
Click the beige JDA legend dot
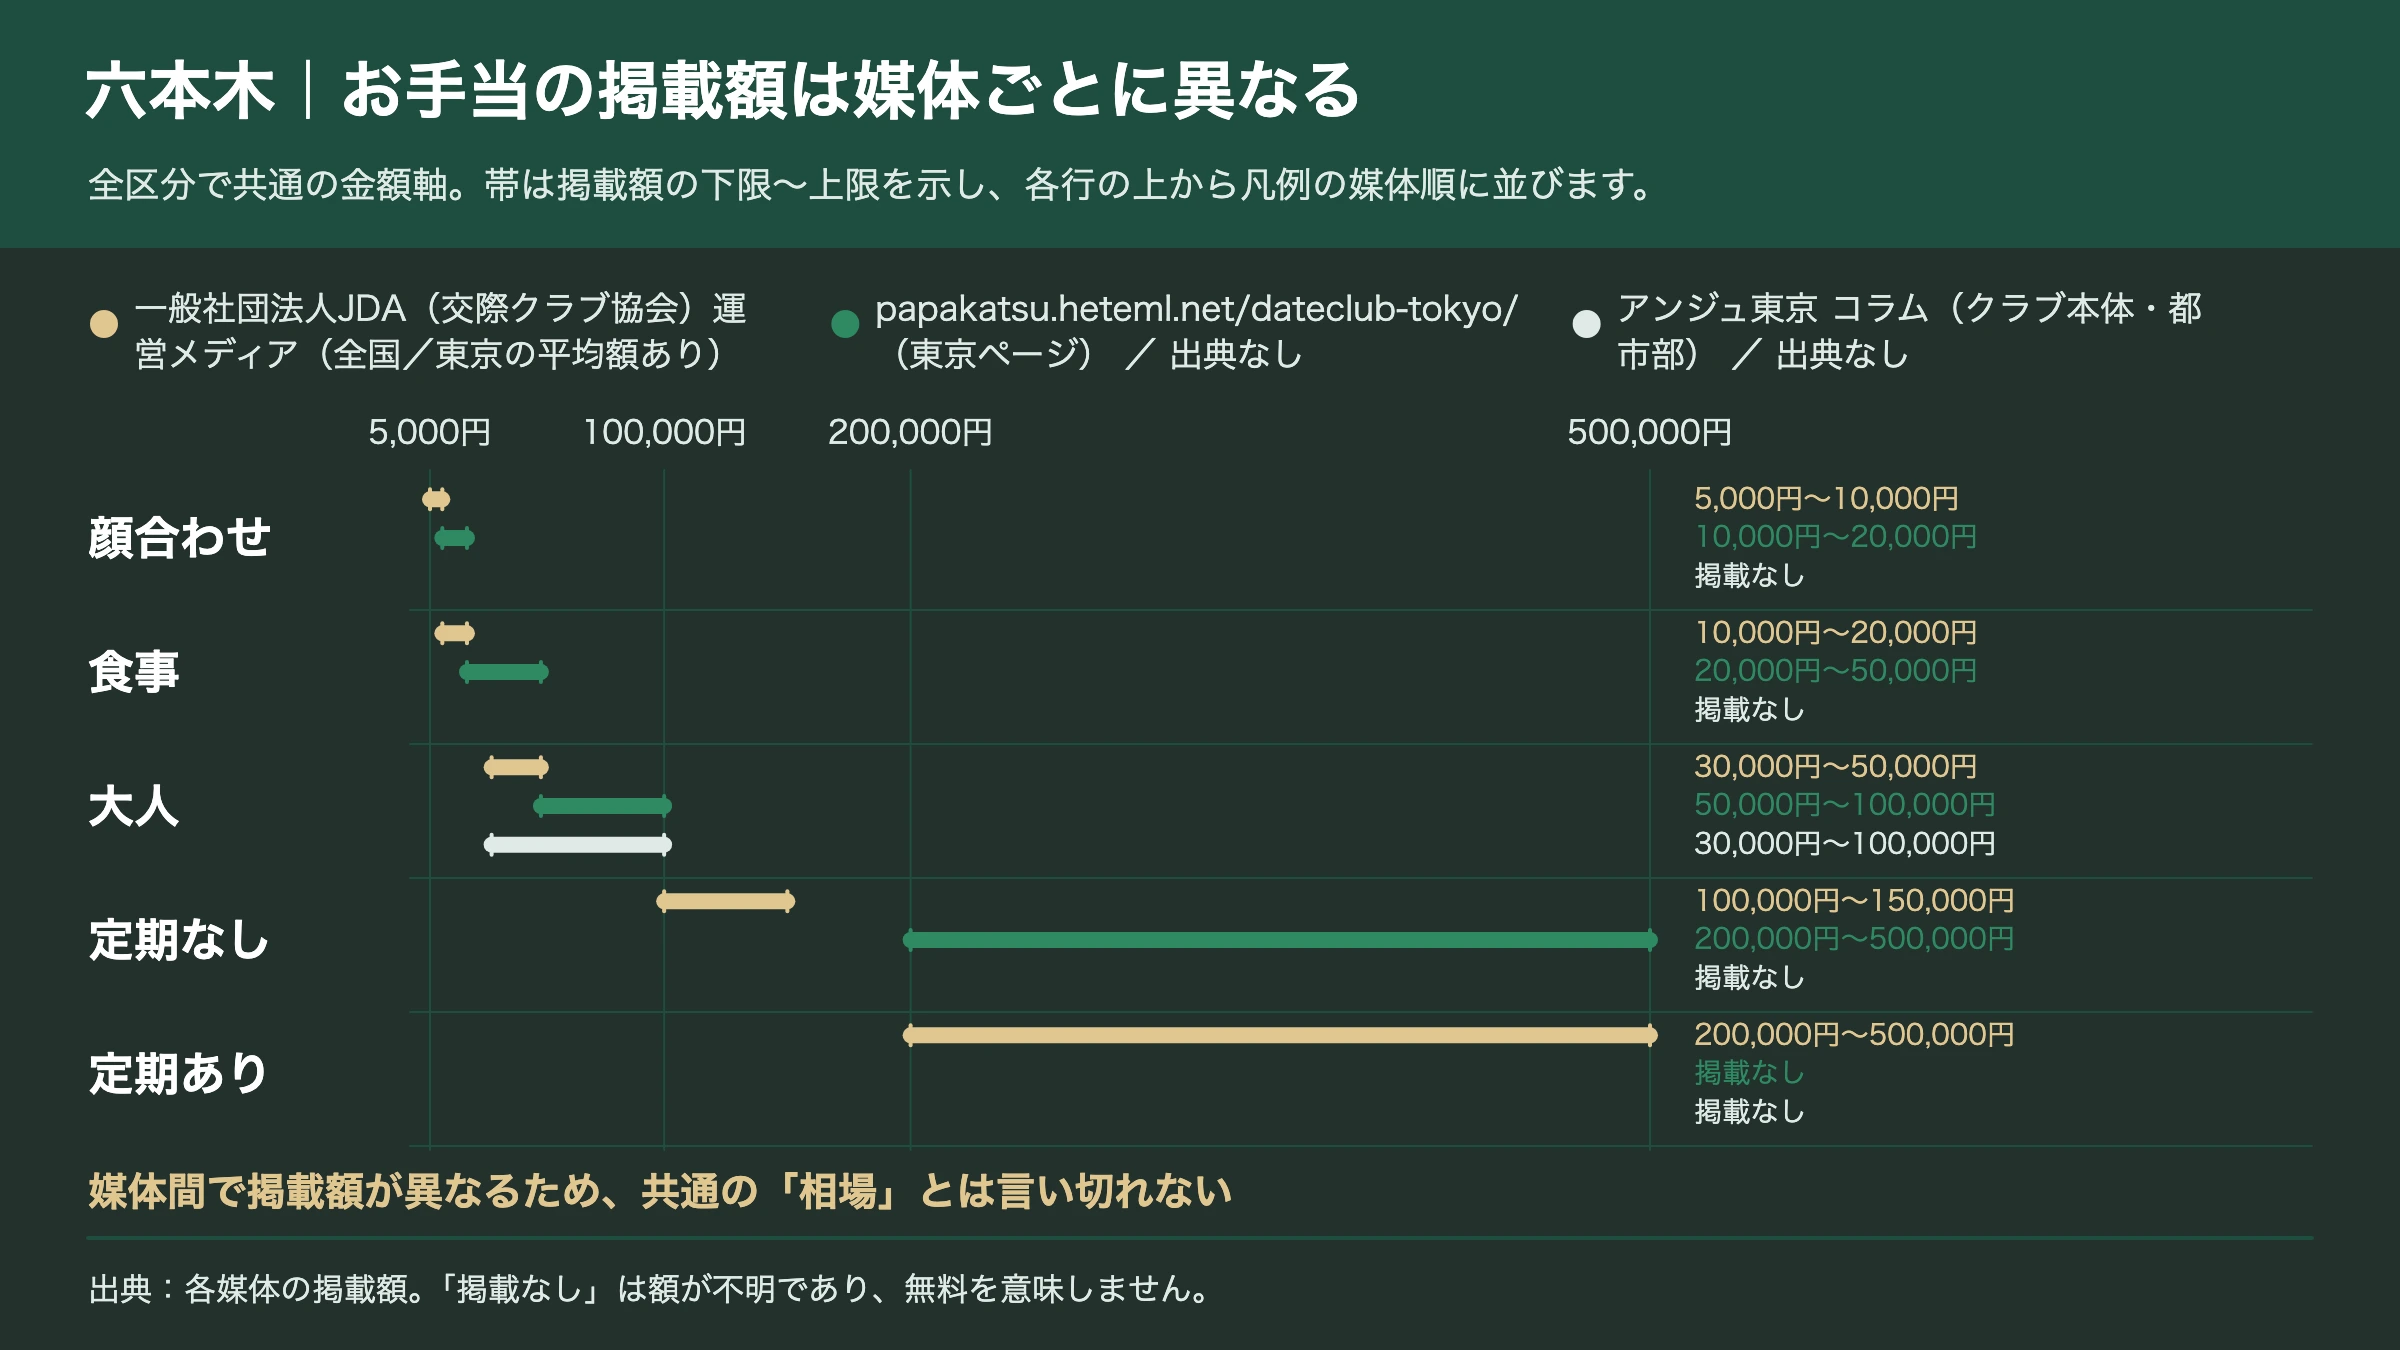[x=104, y=324]
